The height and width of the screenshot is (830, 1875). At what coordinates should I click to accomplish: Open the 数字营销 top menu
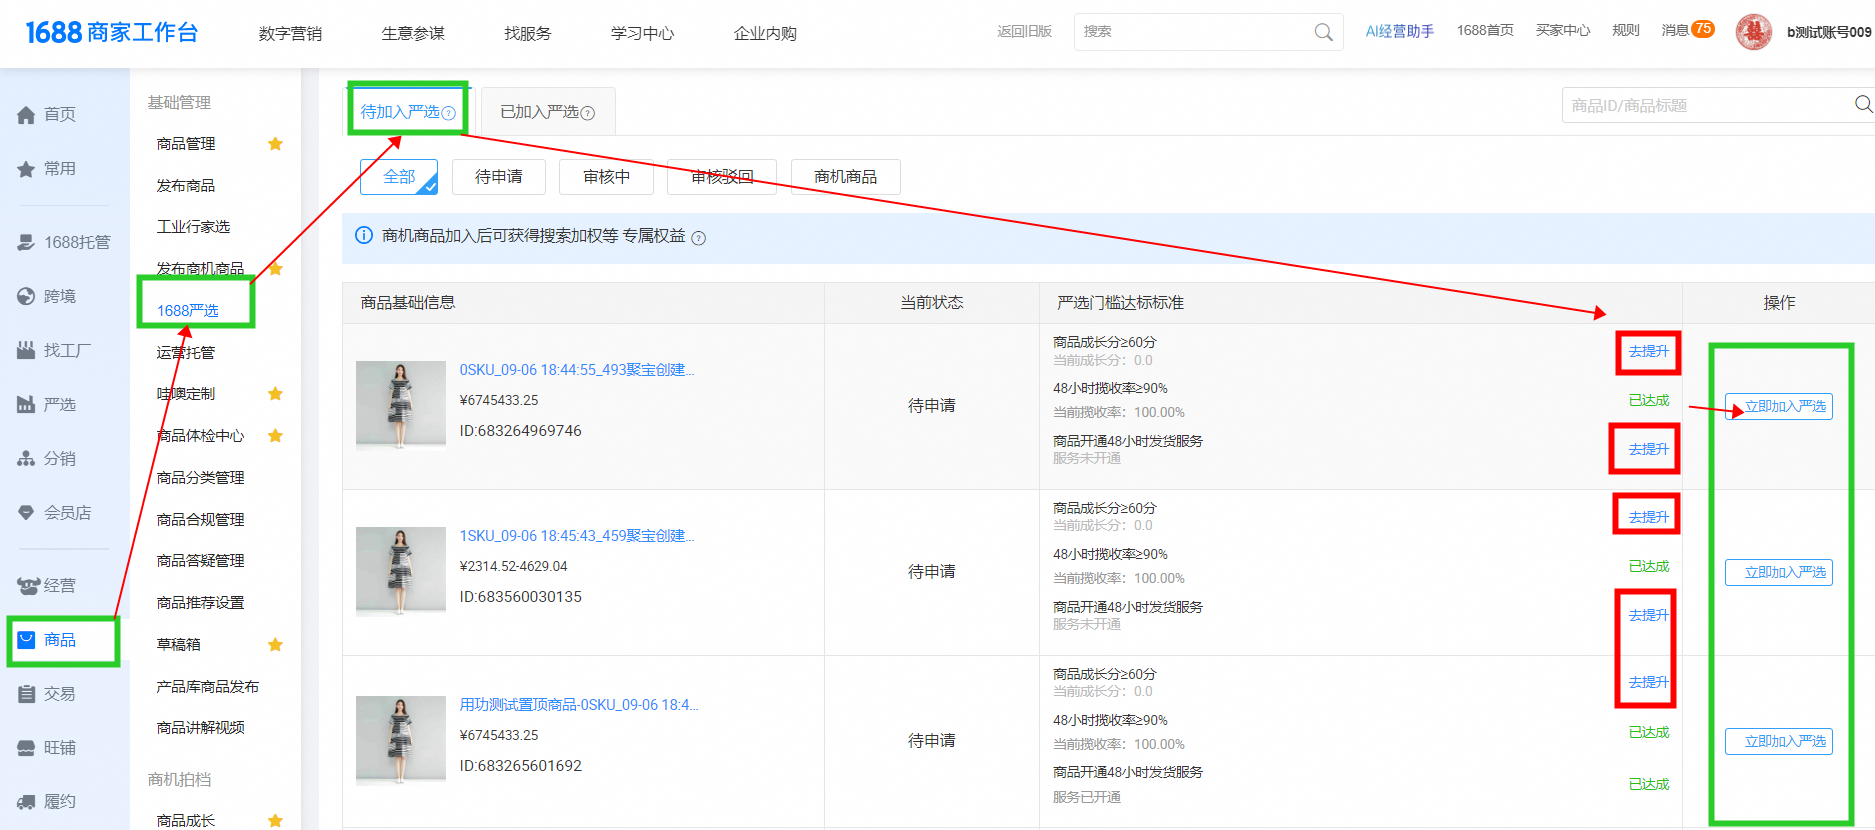pos(290,34)
